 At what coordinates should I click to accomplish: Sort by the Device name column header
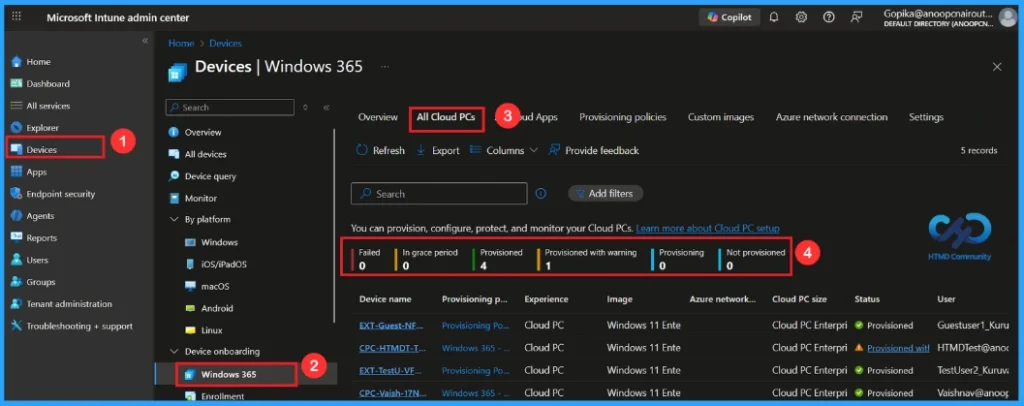(385, 299)
